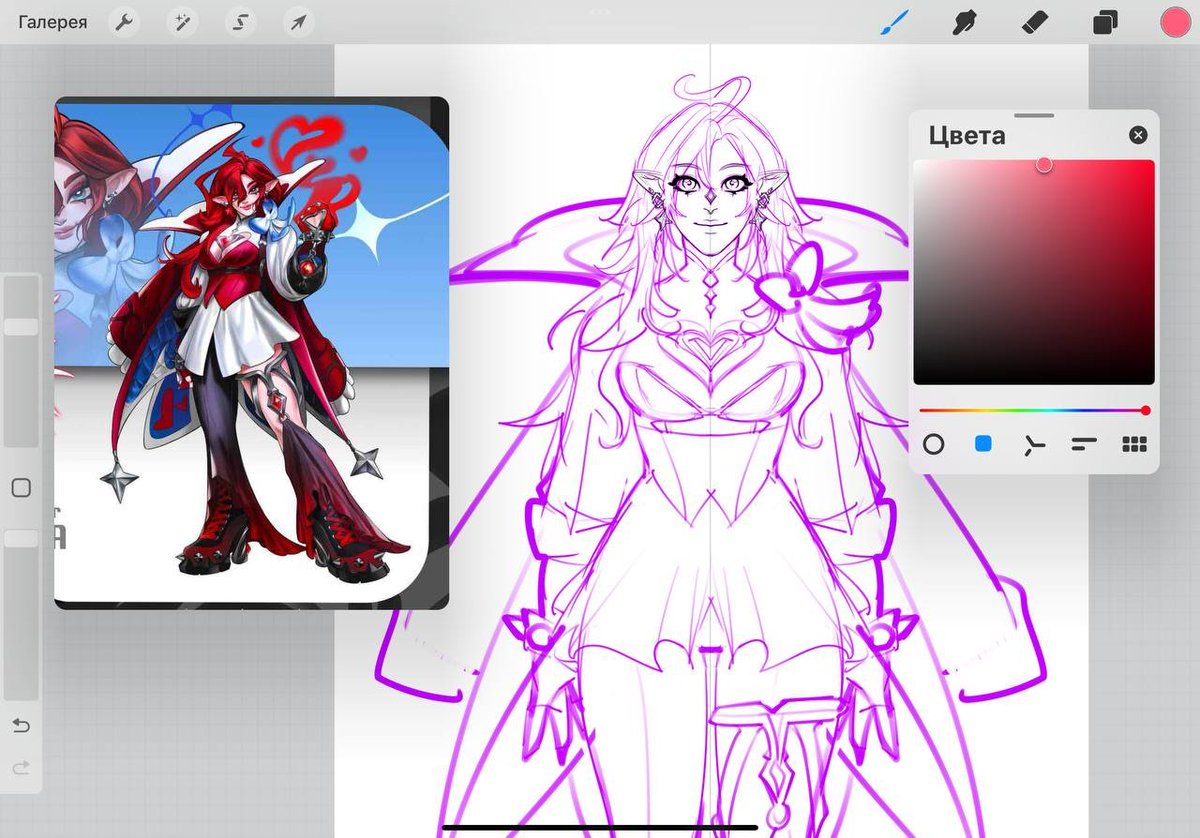Activate the Selection S tool
Screen dimensions: 1200x838
tap(240, 22)
